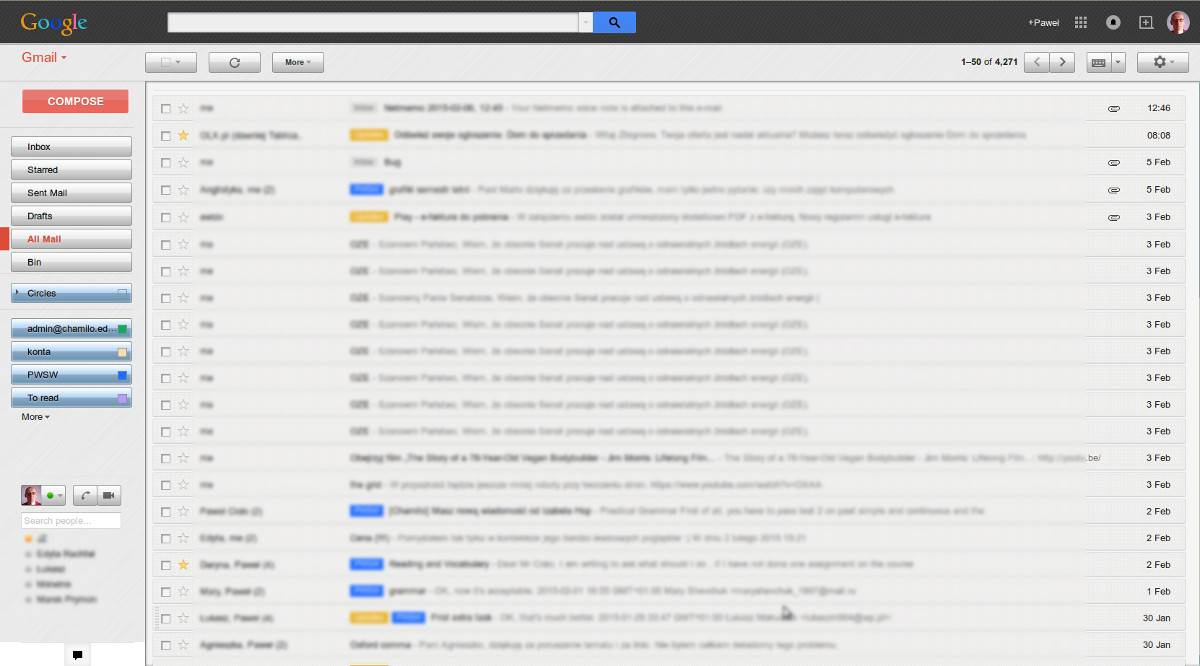Image resolution: width=1200 pixels, height=666 pixels.
Task: Open the More actions dropdown in toolbar
Action: point(297,62)
